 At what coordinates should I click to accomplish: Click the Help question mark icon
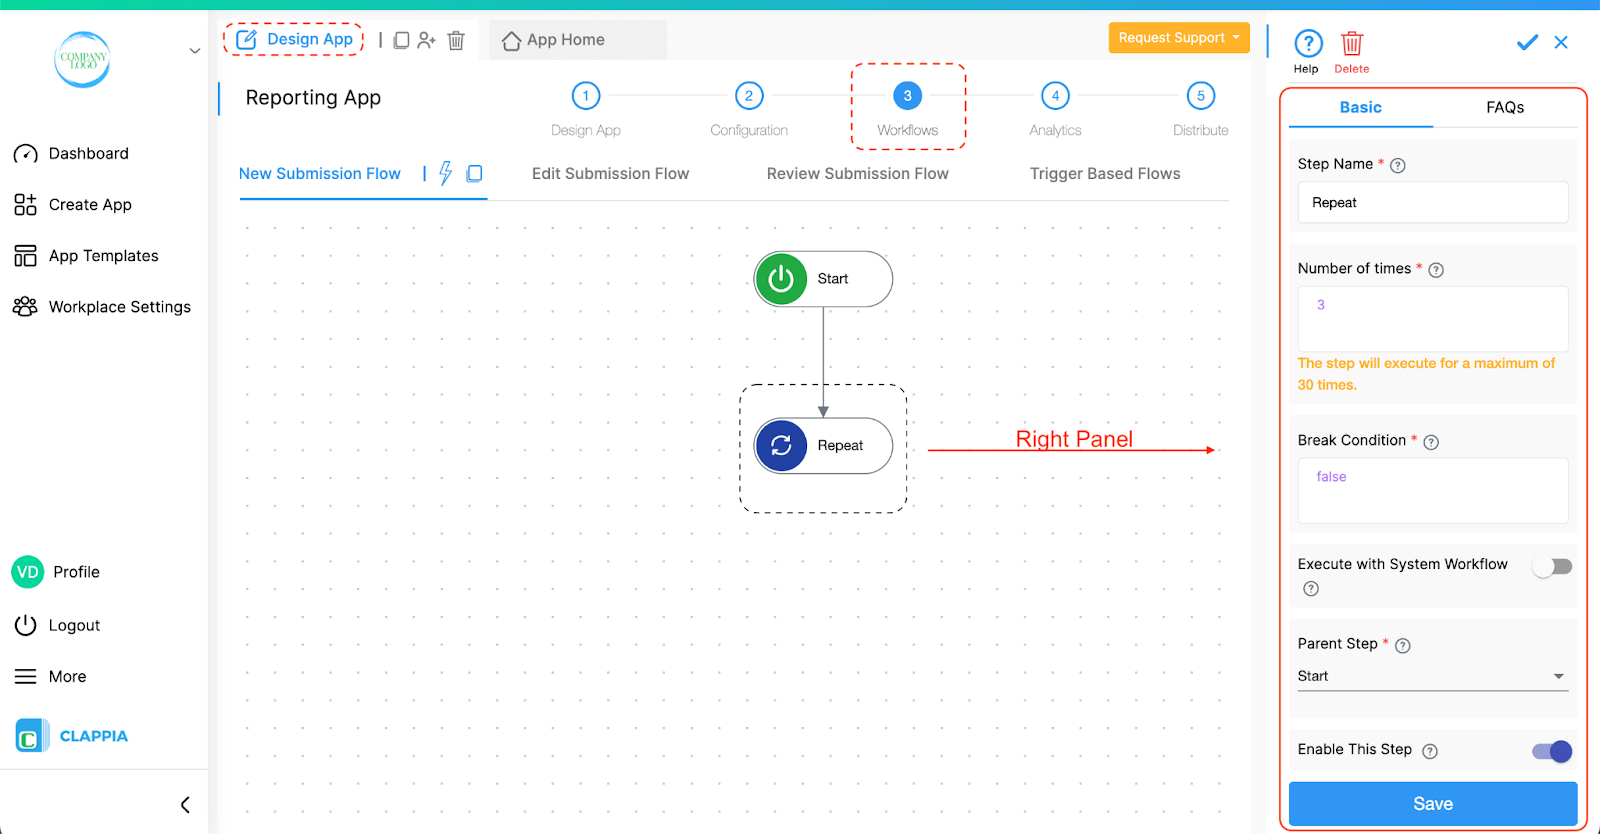(1308, 43)
